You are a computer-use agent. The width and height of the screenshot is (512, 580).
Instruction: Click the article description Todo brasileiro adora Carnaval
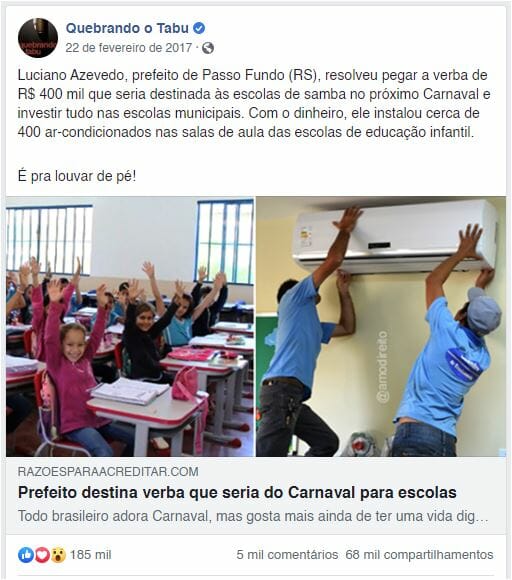(253, 516)
